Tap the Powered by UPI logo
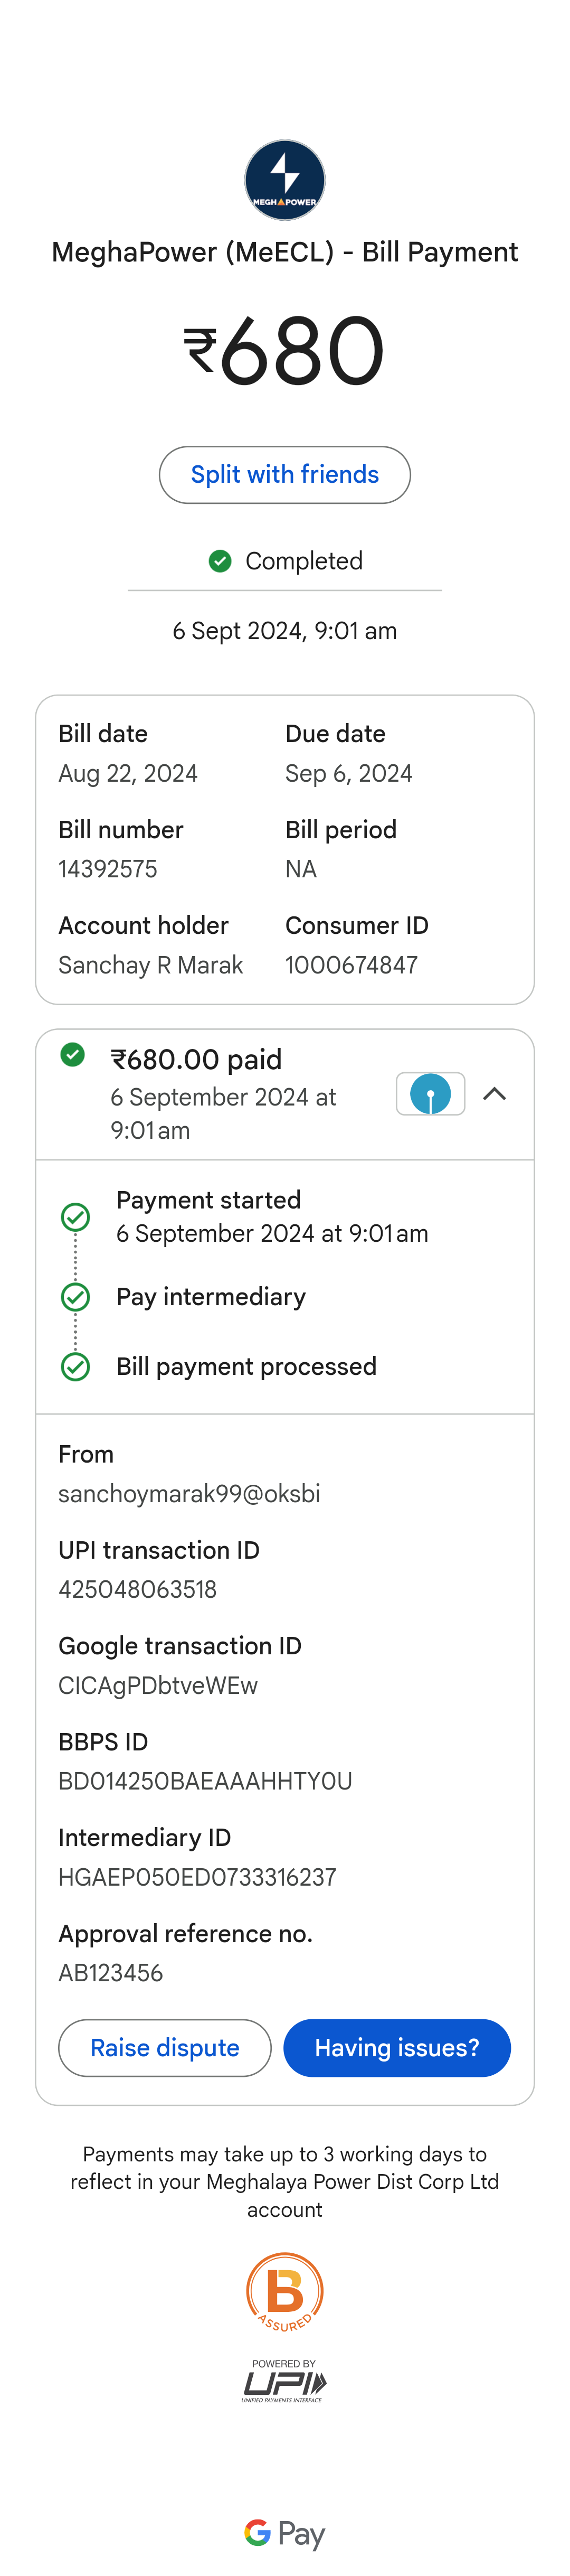570x2576 pixels. tap(284, 2381)
